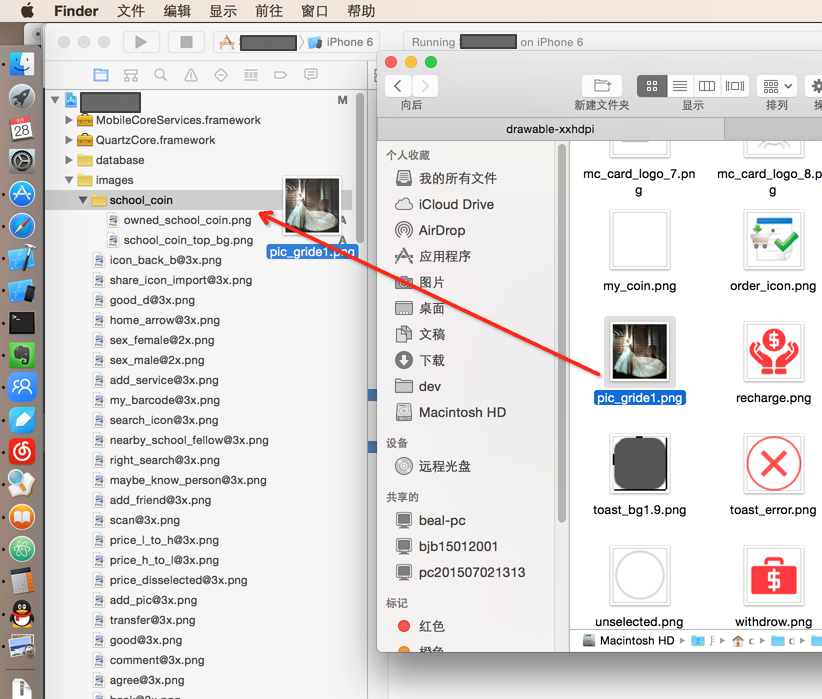Click Finder back navigation button
The image size is (822, 699).
(398, 86)
